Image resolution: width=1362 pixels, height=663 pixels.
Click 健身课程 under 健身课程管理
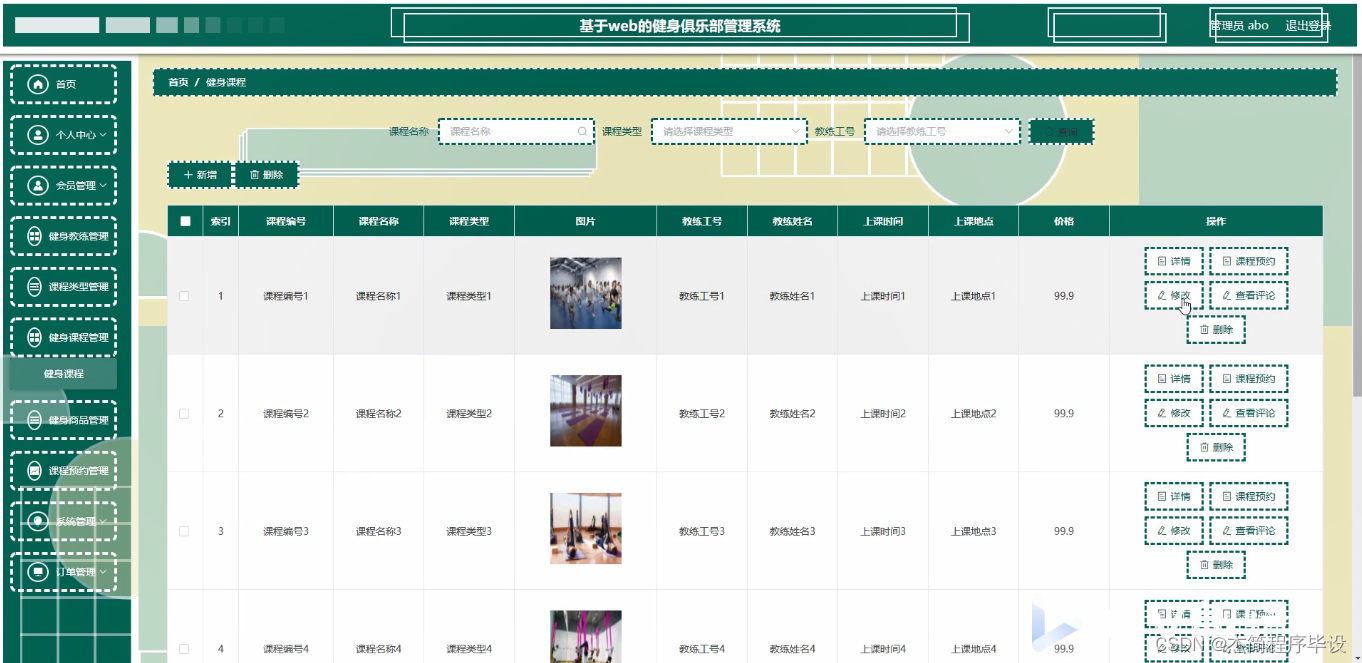[63, 372]
